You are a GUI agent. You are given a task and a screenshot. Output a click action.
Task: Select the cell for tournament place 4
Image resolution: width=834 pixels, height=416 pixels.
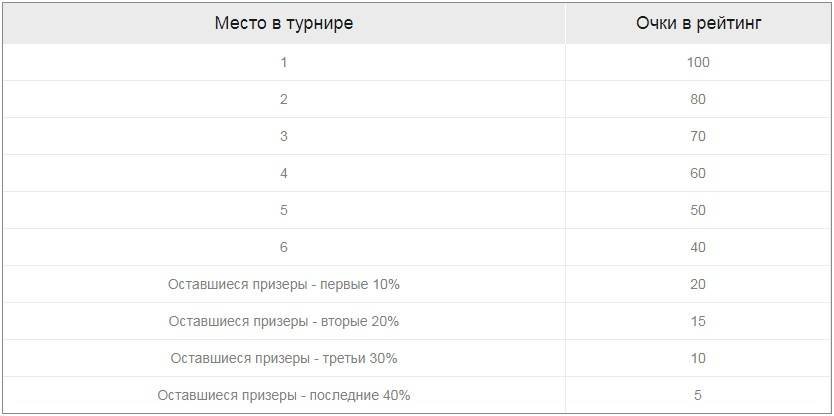[x=284, y=173]
